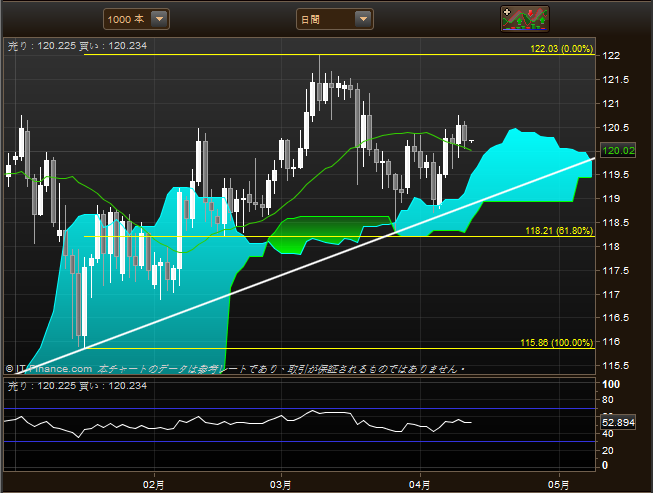
Task: Click the arrow beside 日間
Action: coord(363,19)
